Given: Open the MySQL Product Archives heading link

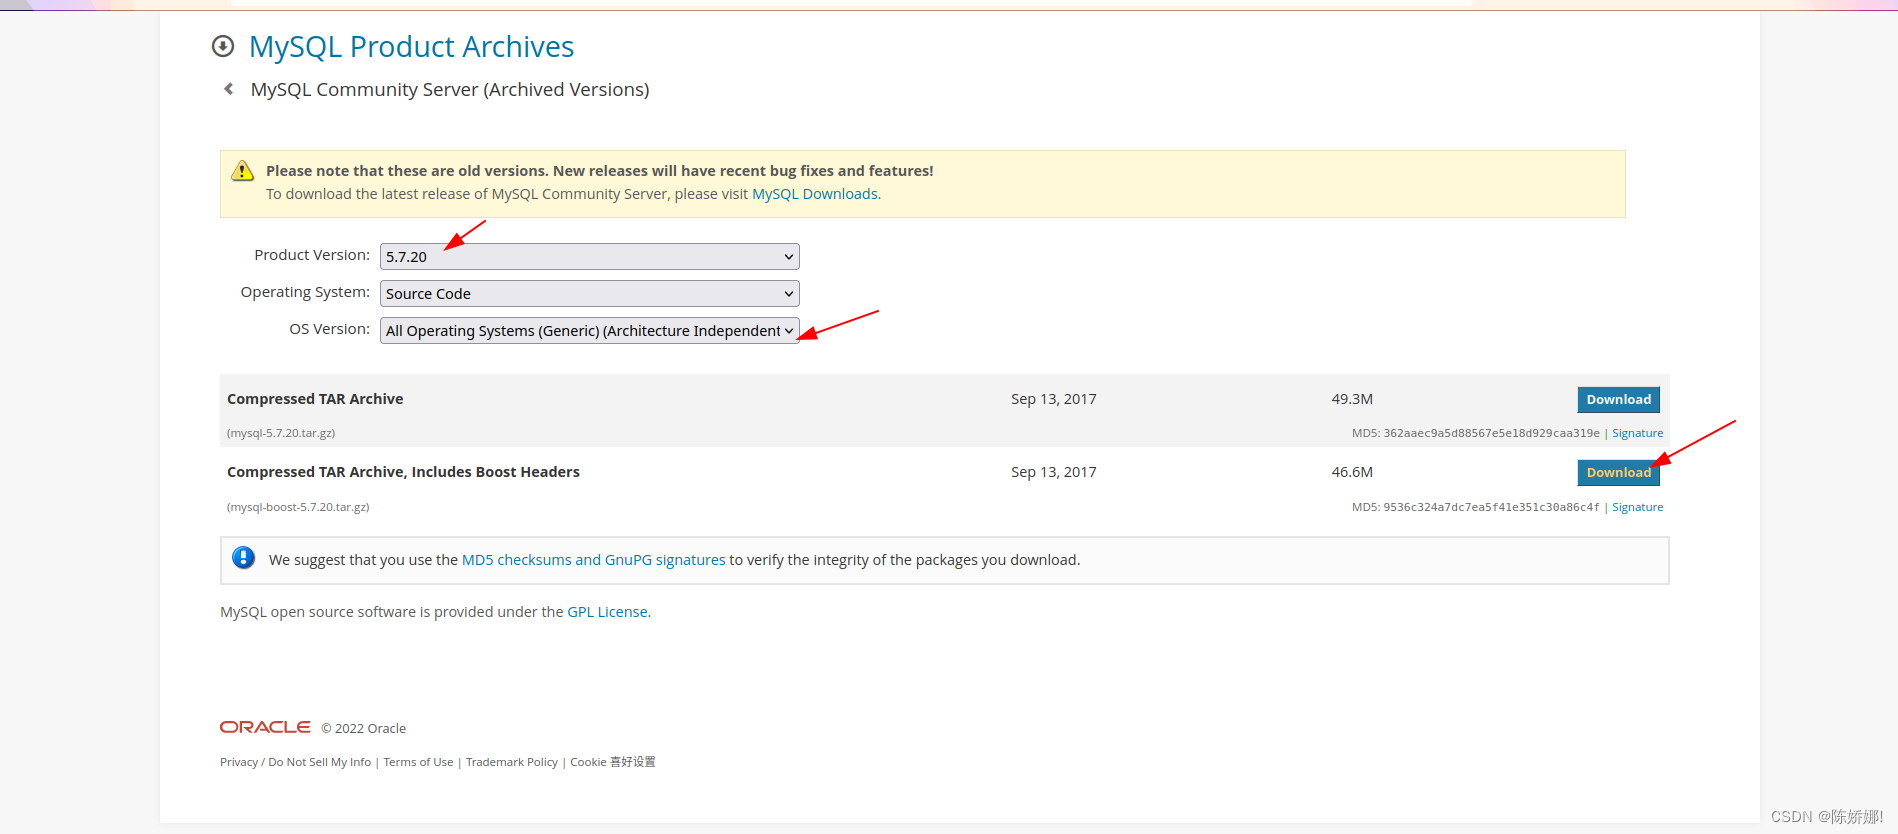Looking at the screenshot, I should click(411, 46).
